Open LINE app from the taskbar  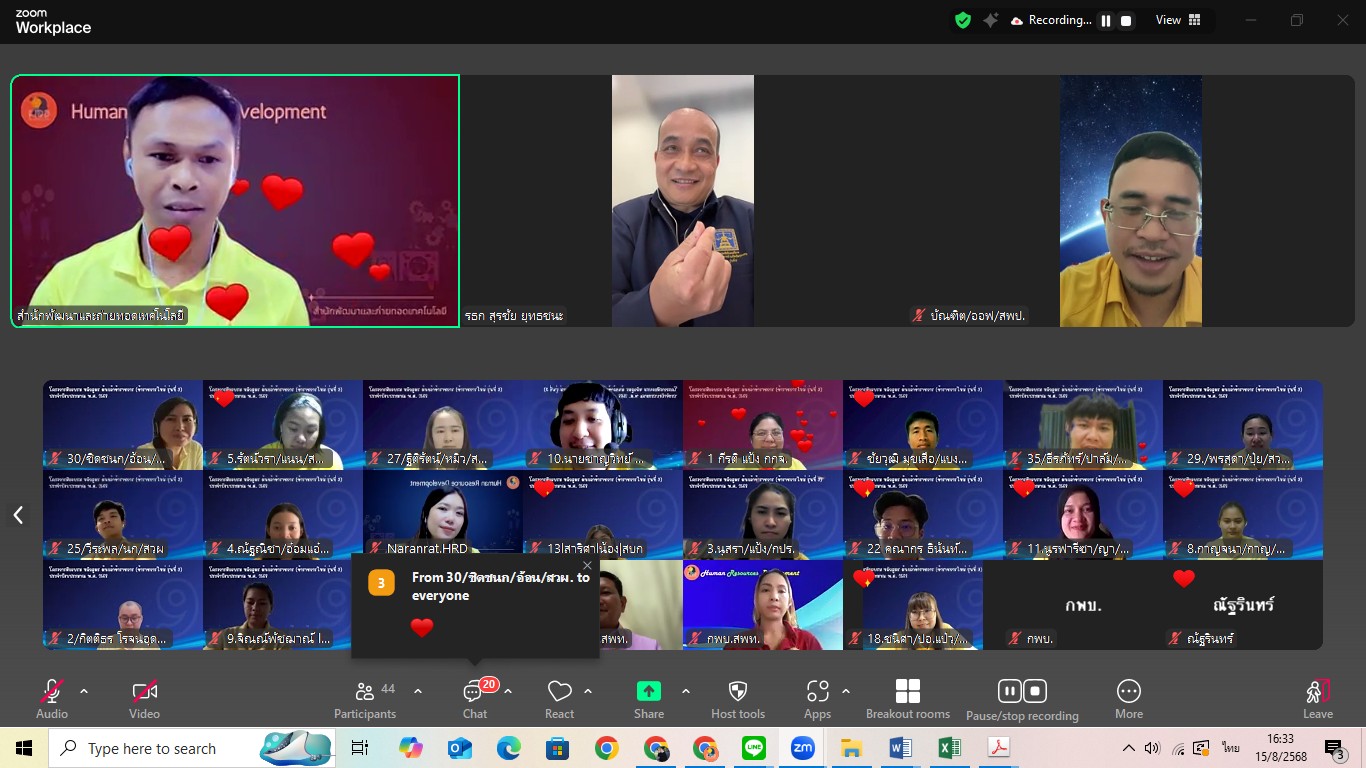coord(754,748)
